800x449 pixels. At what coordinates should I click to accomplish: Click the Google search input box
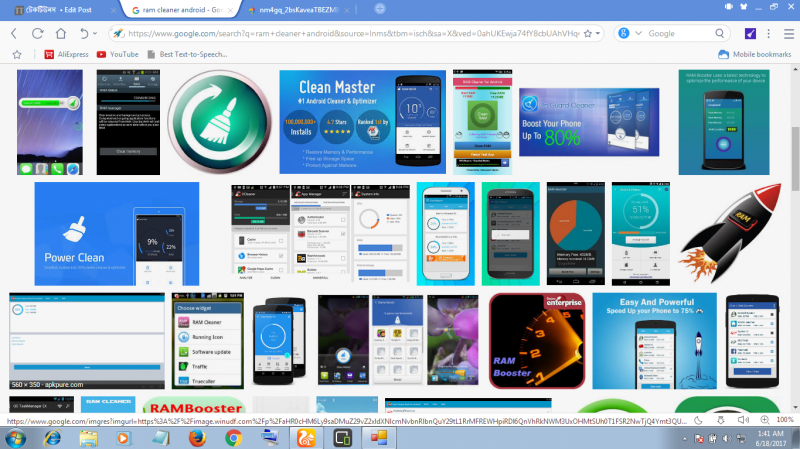click(x=679, y=34)
